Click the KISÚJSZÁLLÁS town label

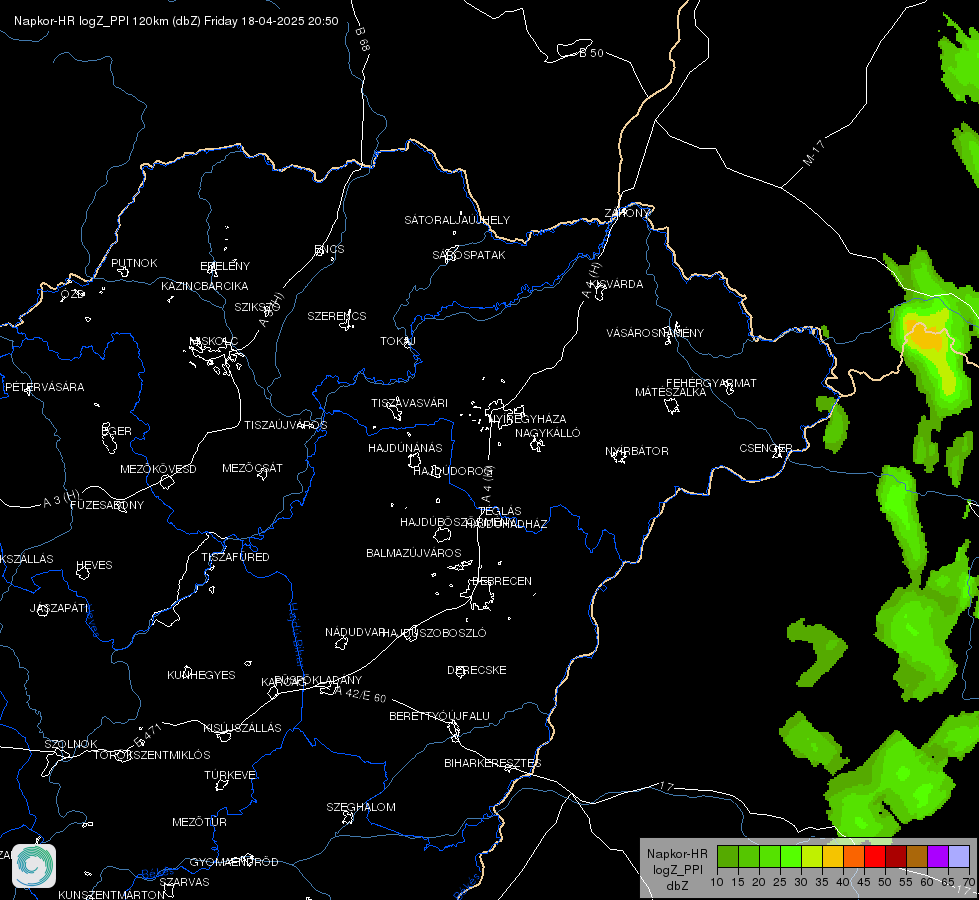click(242, 728)
